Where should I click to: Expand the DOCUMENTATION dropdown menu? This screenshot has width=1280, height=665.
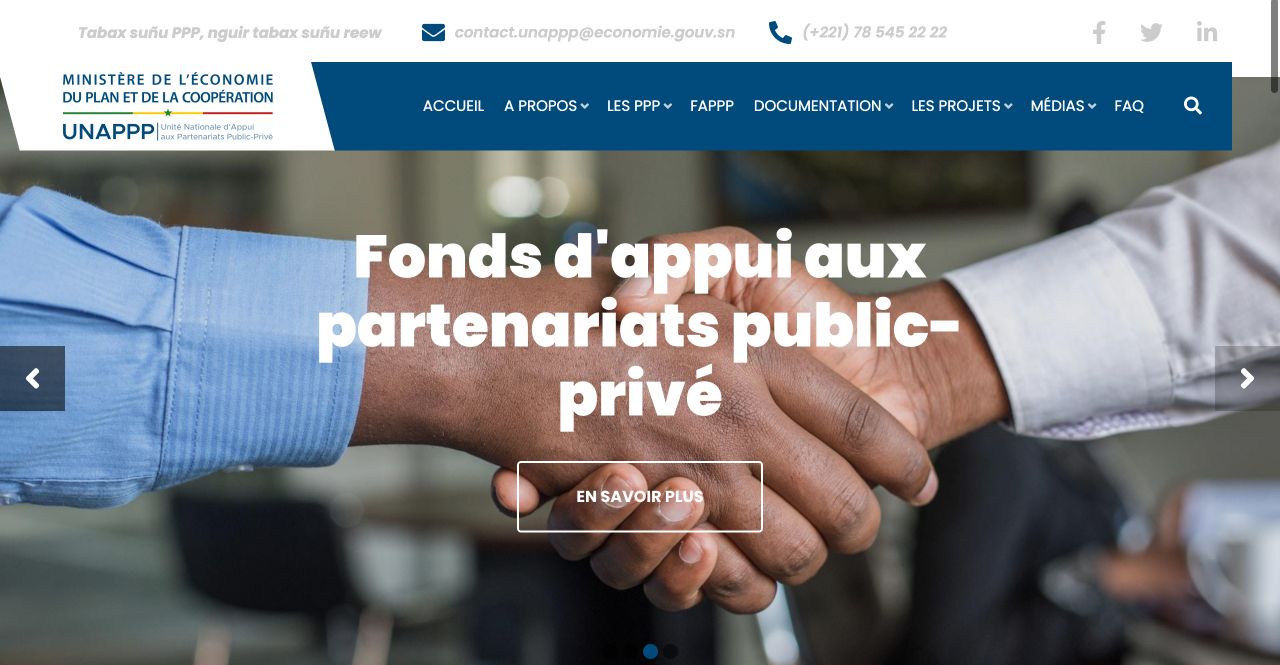point(823,106)
